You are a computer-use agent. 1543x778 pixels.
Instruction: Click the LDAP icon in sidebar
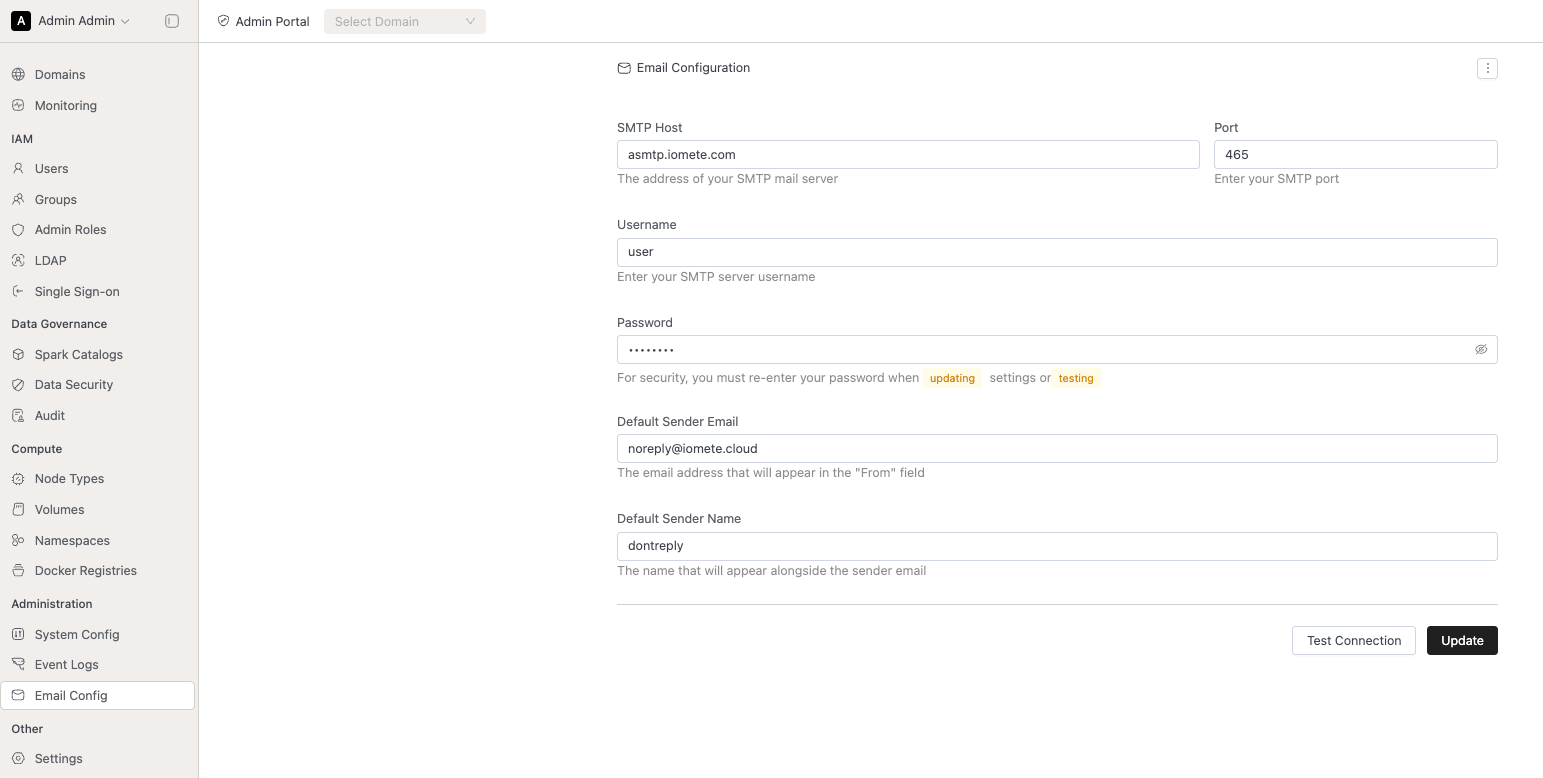coord(18,261)
